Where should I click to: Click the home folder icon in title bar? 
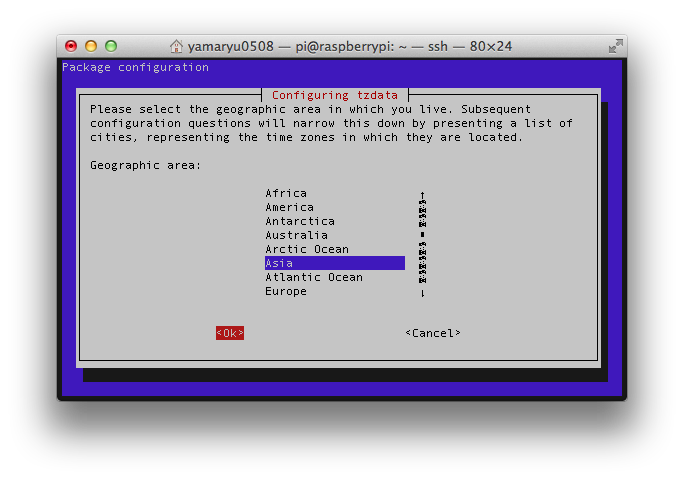coord(176,46)
